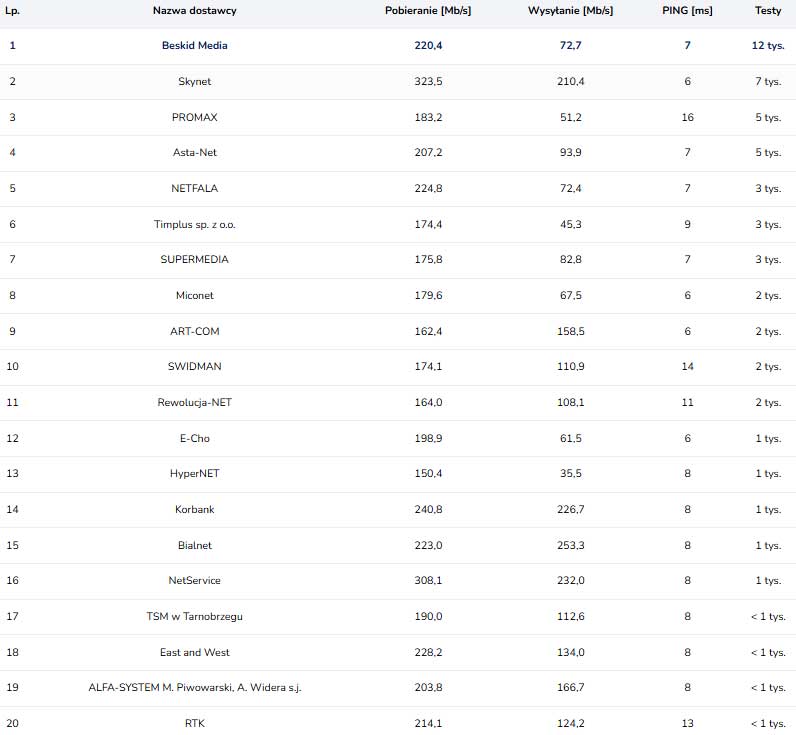Click the Beskid Media provider name
Image resolution: width=796 pixels, height=735 pixels.
click(x=194, y=45)
